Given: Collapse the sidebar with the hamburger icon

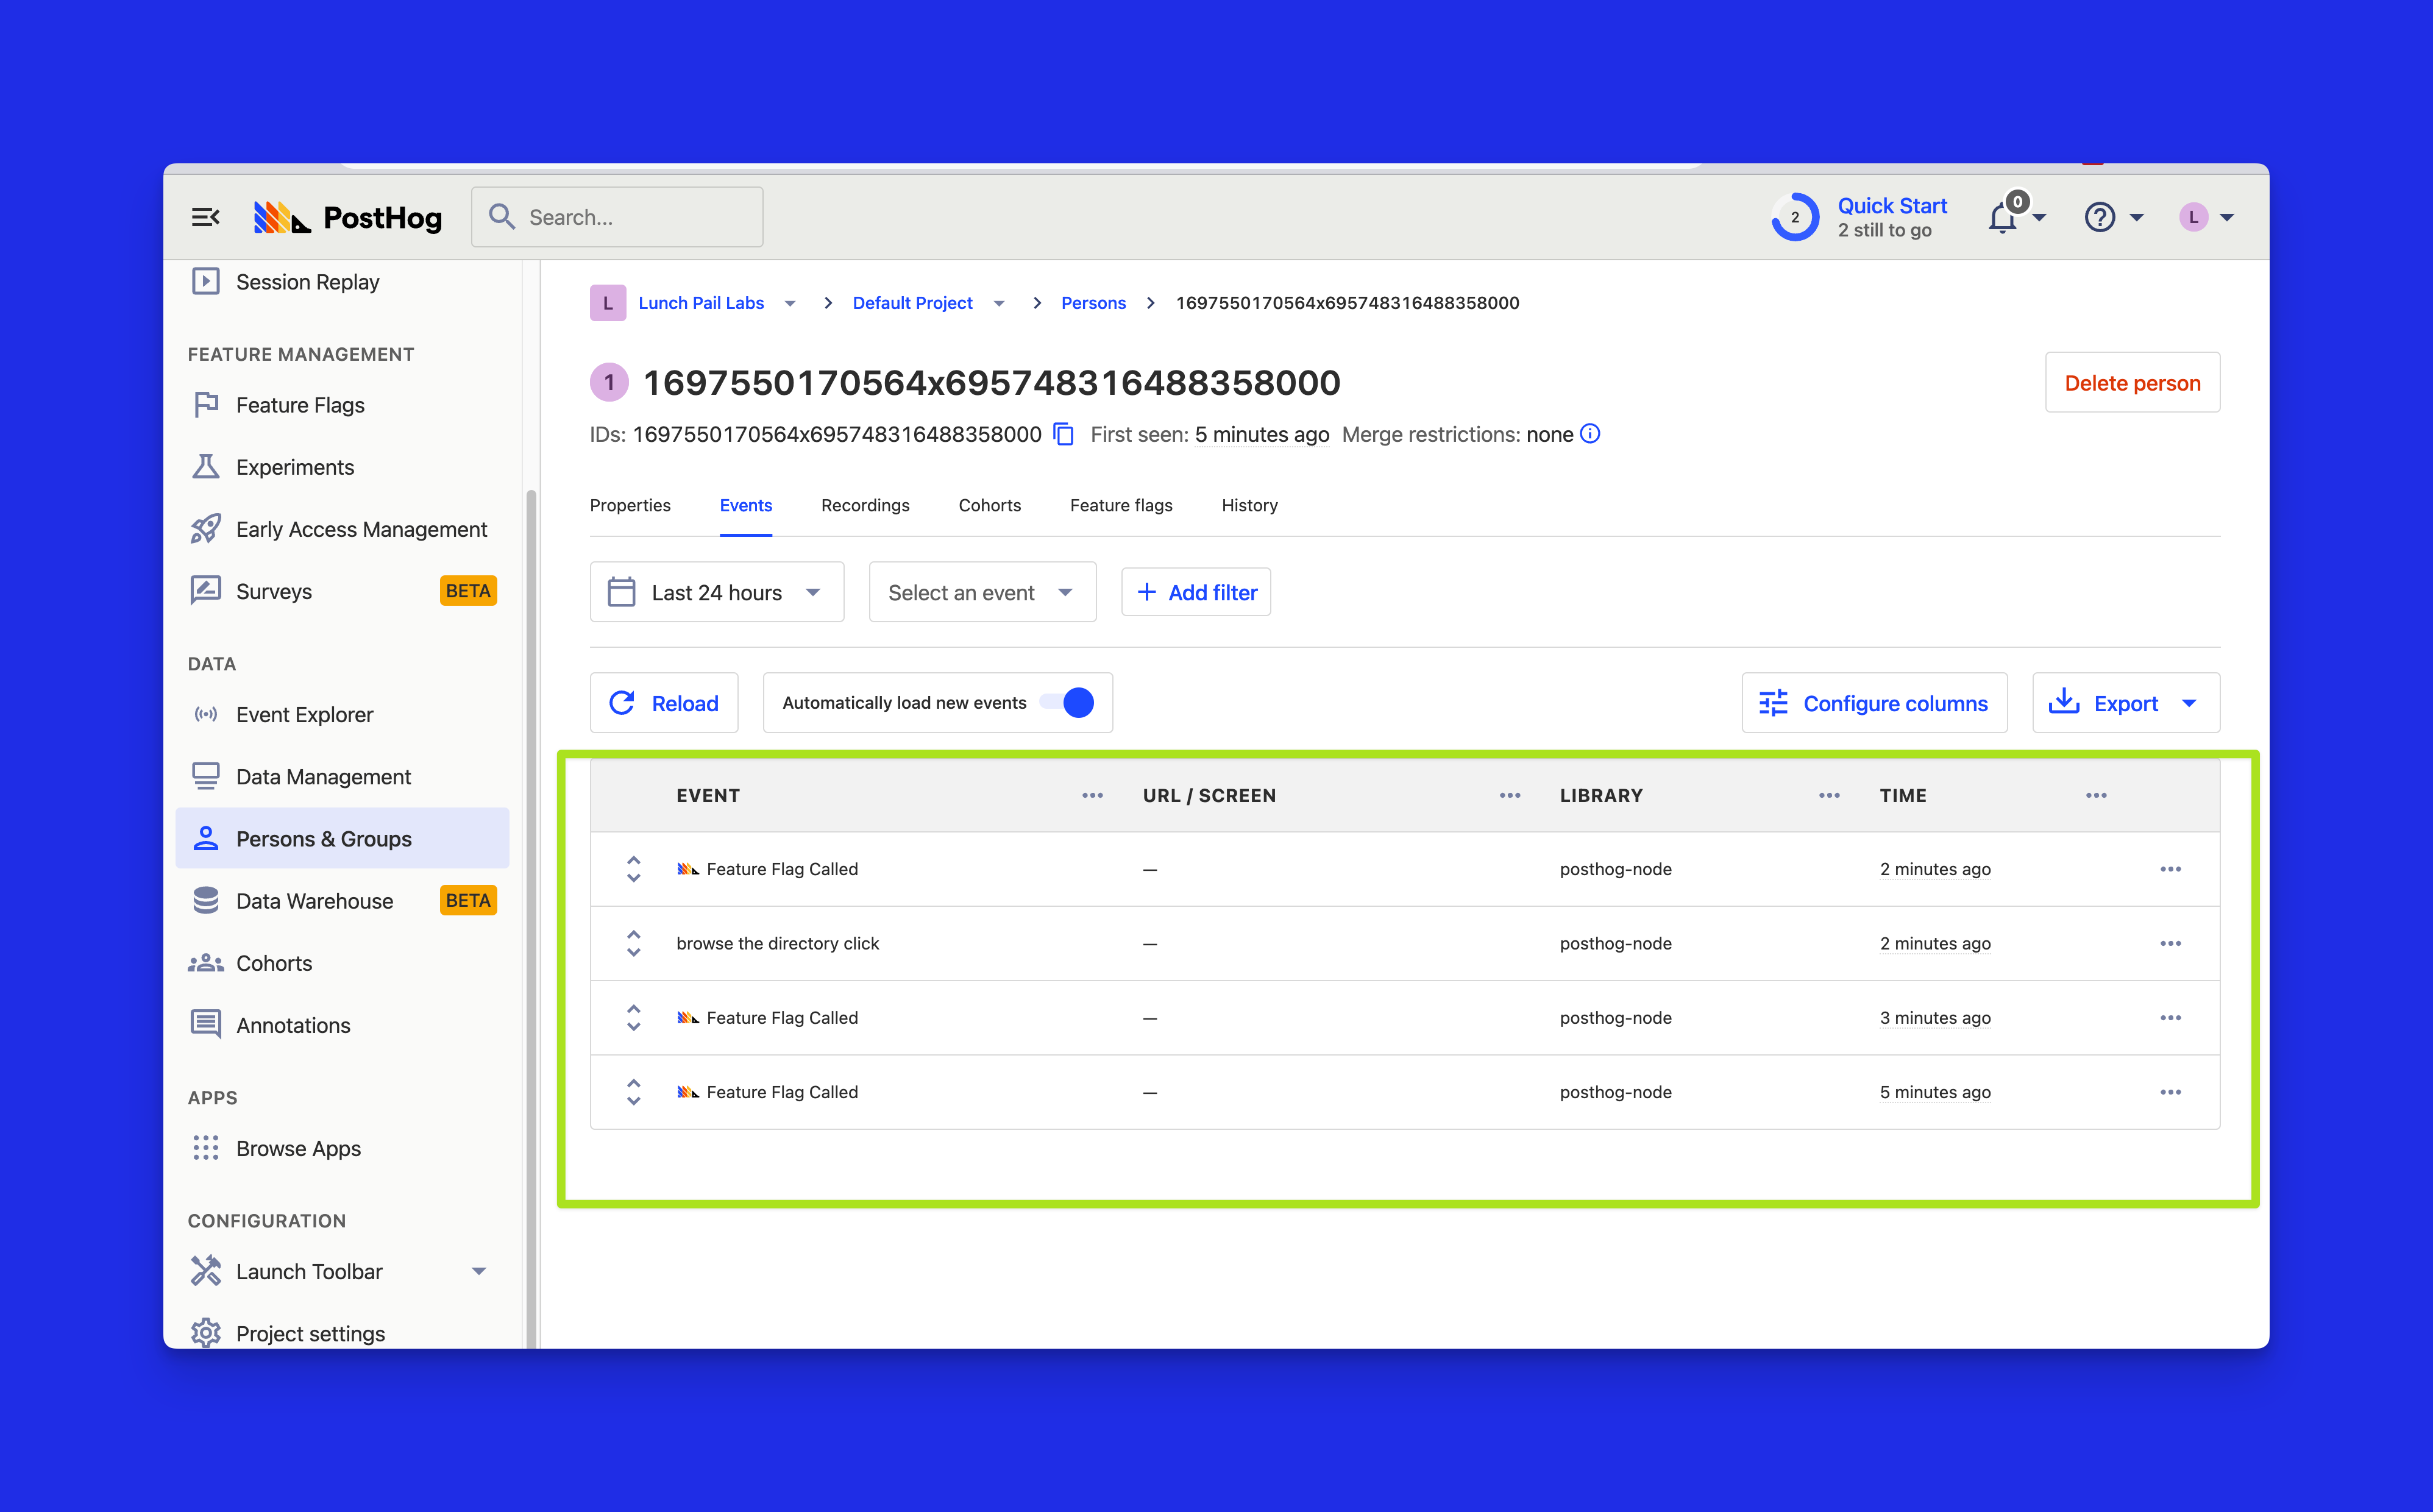Looking at the screenshot, I should pos(205,217).
